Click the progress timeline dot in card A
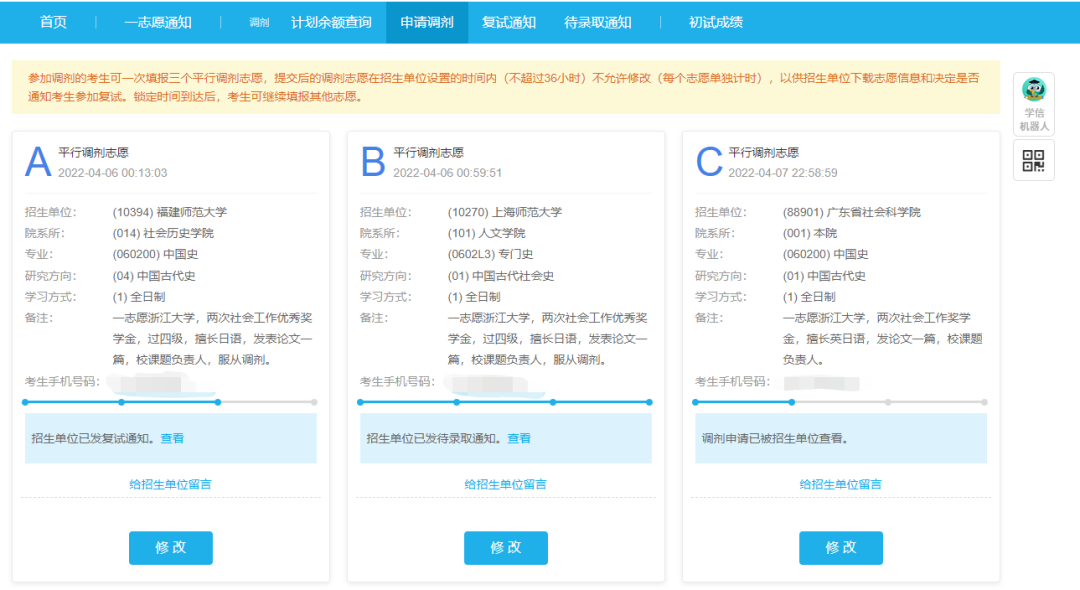The height and width of the screenshot is (590, 1080). point(219,402)
